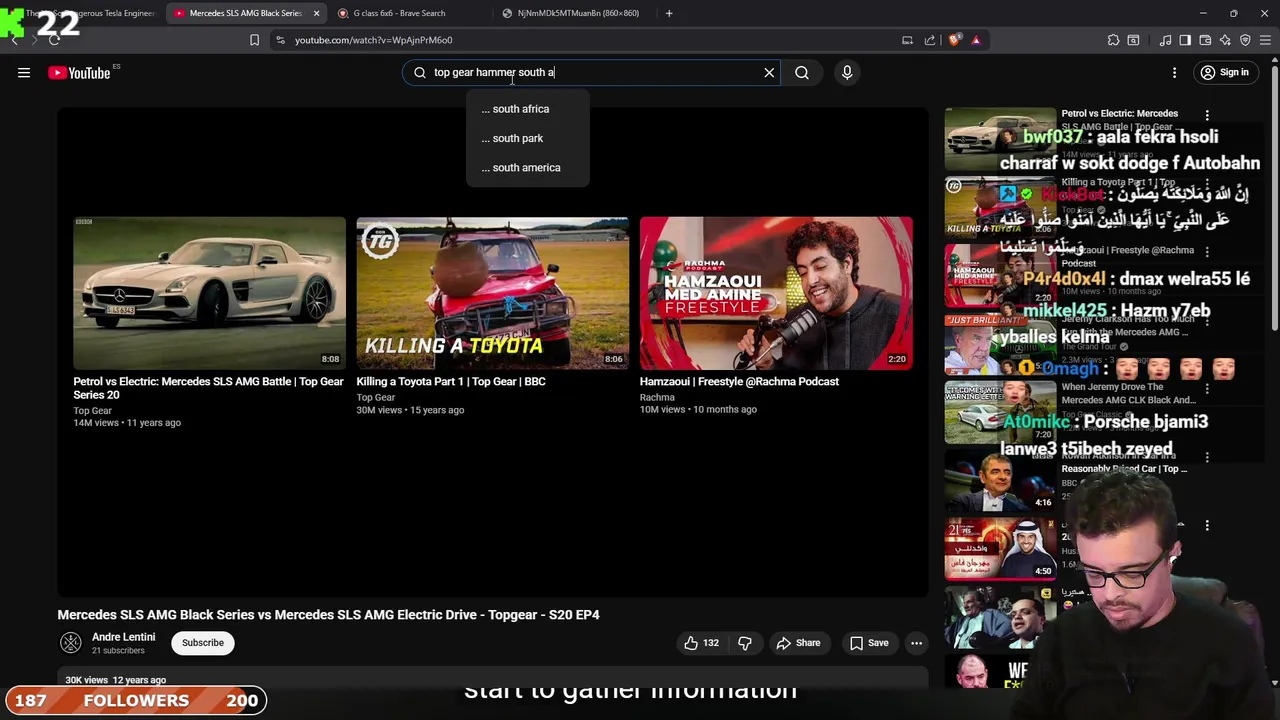The height and width of the screenshot is (720, 1280).
Task: Open Andre Lentini channel avatar
Action: tap(71, 643)
